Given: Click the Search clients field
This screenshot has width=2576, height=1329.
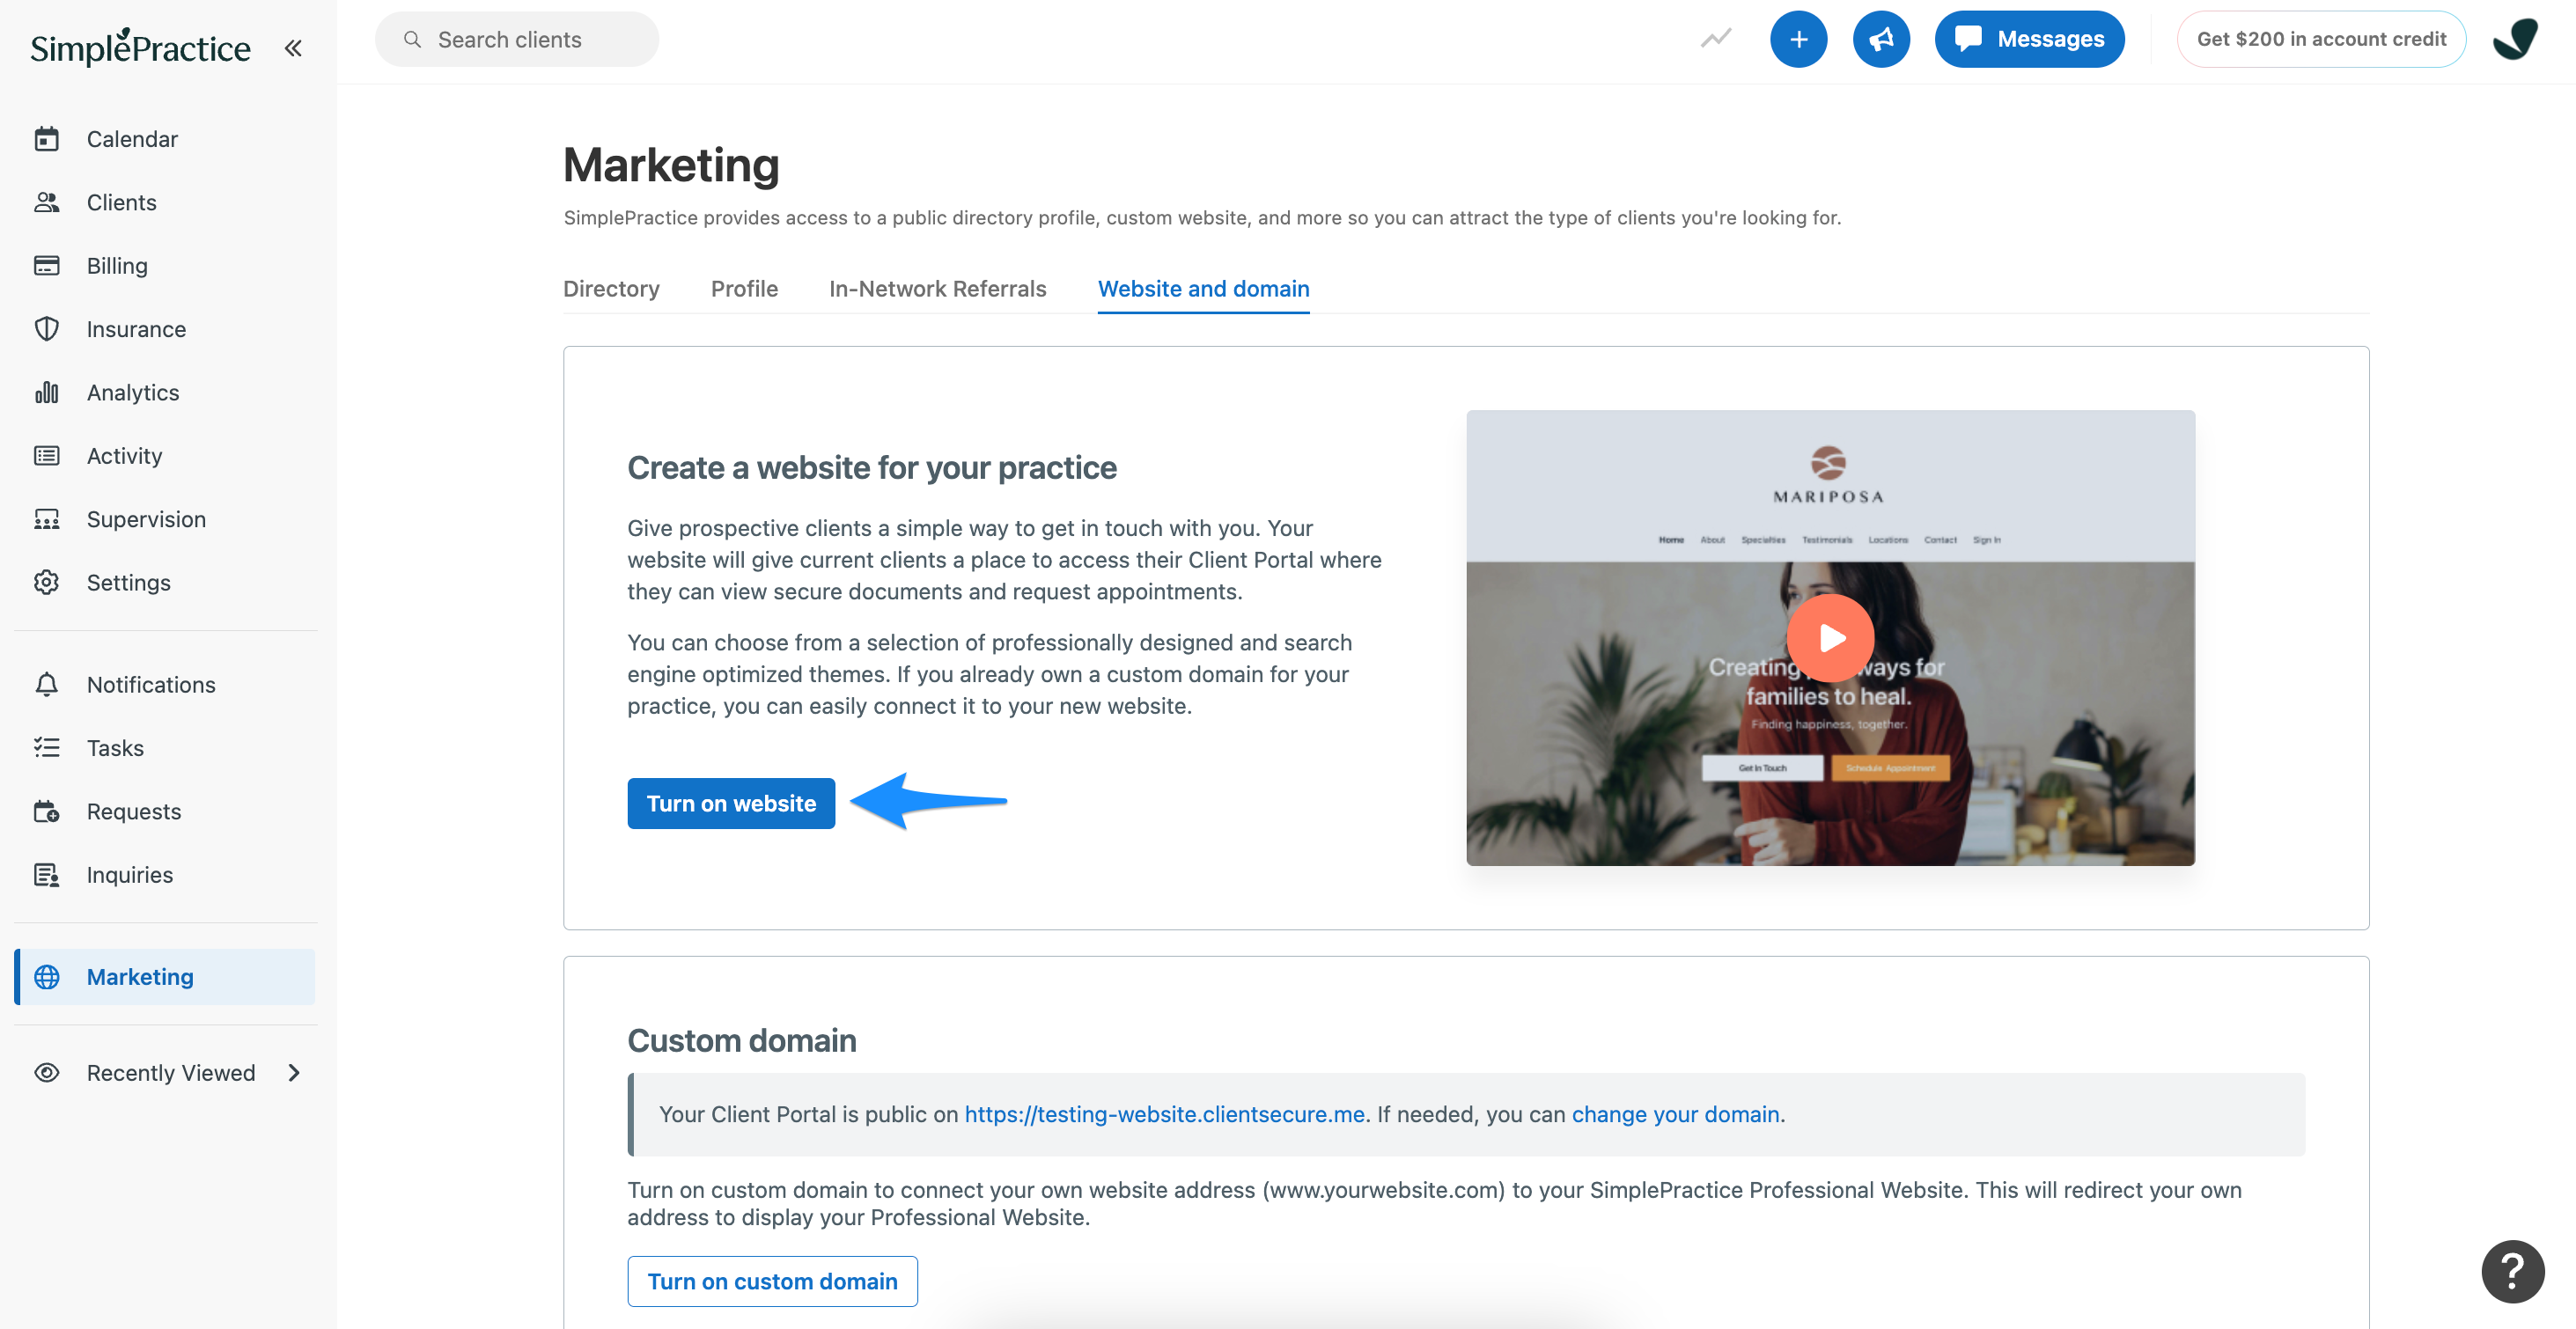Looking at the screenshot, I should 517,40.
